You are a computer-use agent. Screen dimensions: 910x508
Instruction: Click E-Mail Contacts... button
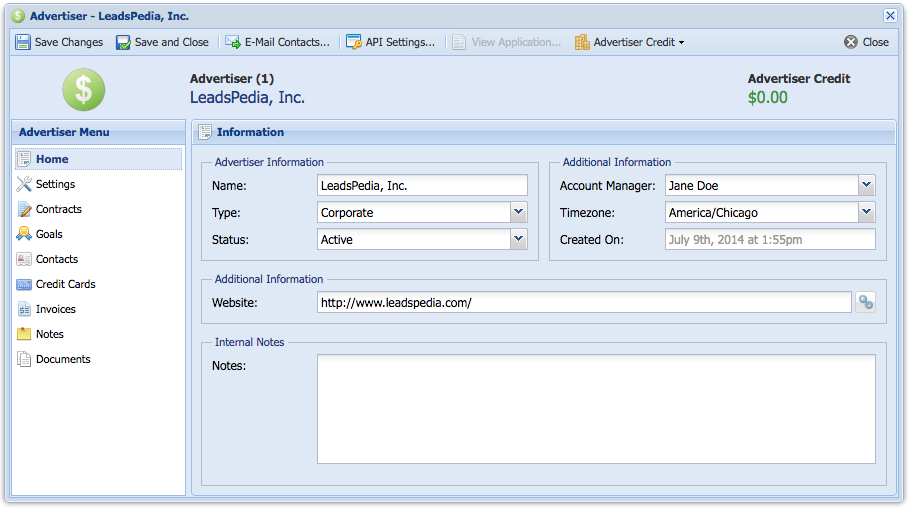277,42
